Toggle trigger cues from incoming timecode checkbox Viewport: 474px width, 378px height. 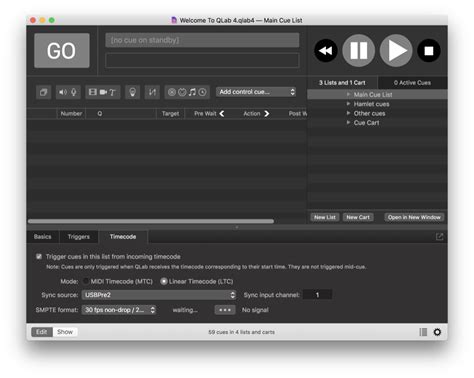point(39,256)
